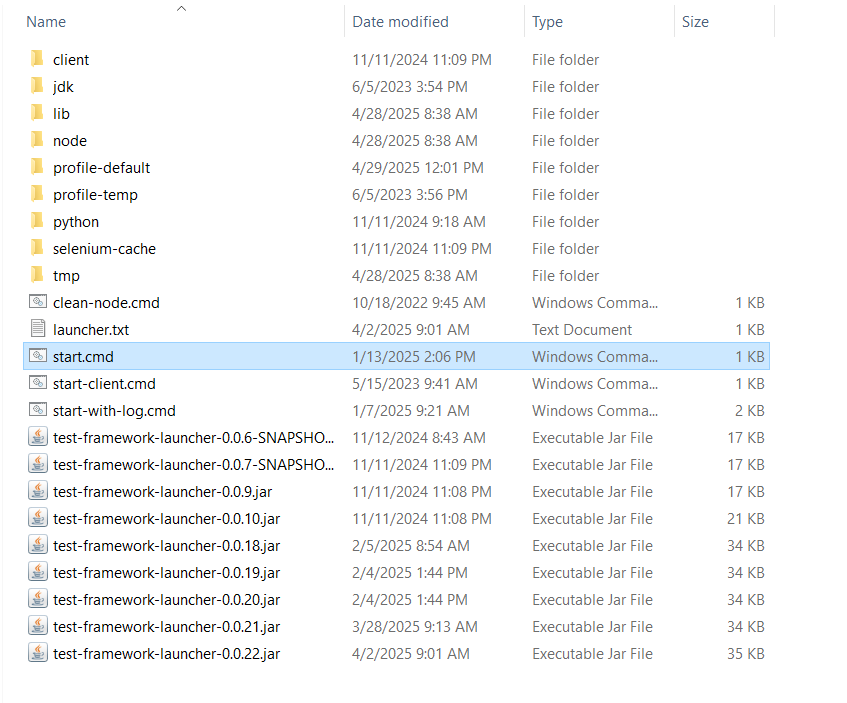
Task: Click the 2/5/2025 8:54 AM date cell
Action: (411, 546)
